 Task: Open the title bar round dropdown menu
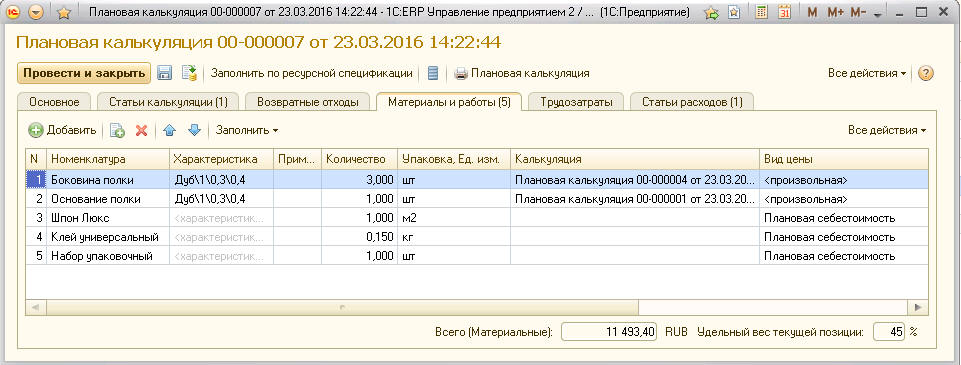(36, 12)
